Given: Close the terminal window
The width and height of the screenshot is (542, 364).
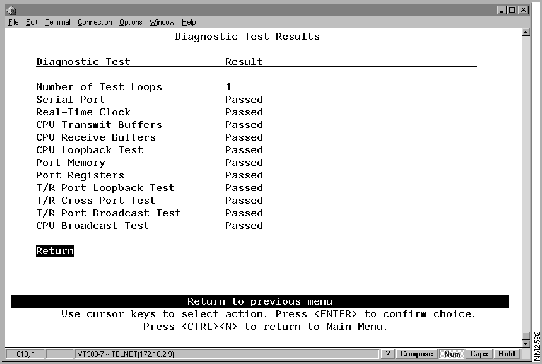Looking at the screenshot, I should (x=524, y=10).
